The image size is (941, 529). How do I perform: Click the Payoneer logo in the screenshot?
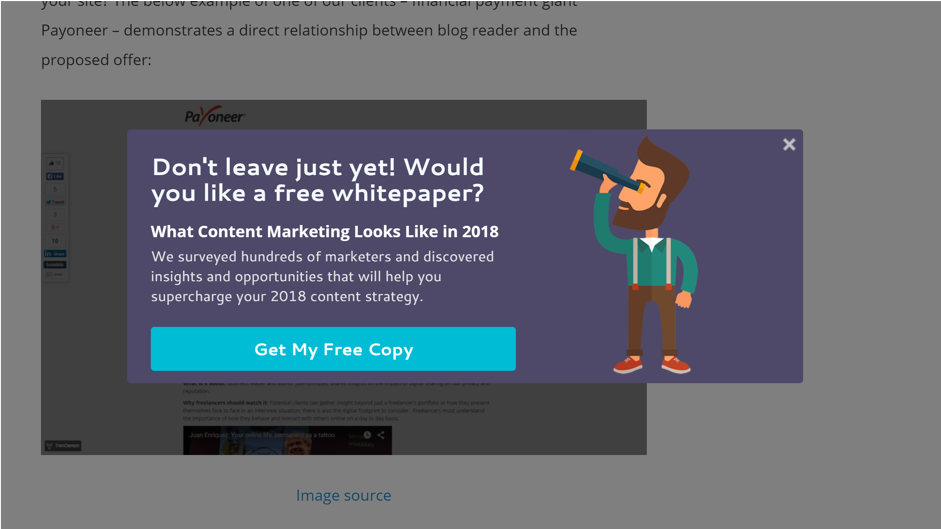click(214, 116)
